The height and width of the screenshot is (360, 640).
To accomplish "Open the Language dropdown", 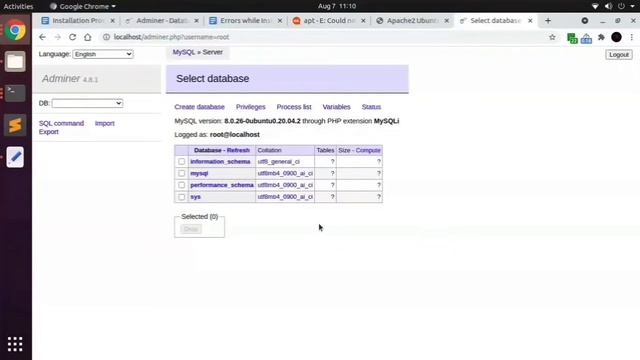I will (x=103, y=54).
